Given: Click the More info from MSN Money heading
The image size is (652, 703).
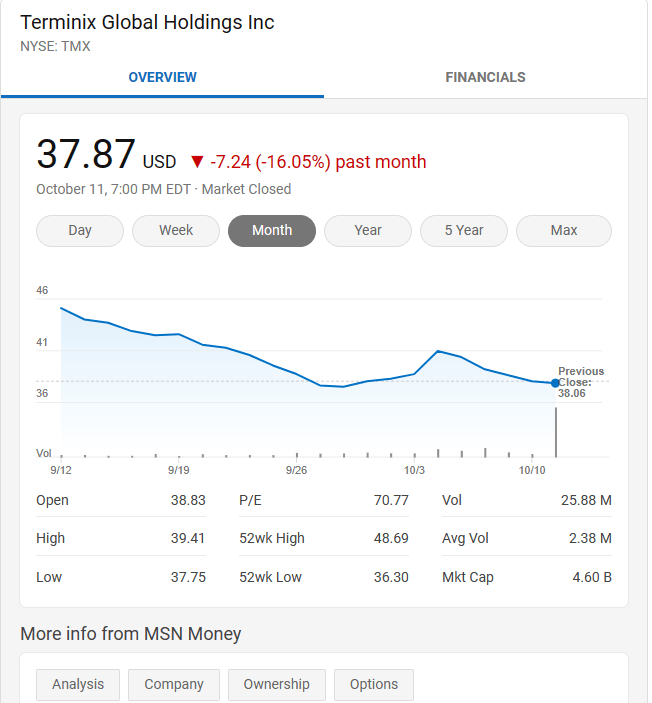Looking at the screenshot, I should [x=131, y=634].
